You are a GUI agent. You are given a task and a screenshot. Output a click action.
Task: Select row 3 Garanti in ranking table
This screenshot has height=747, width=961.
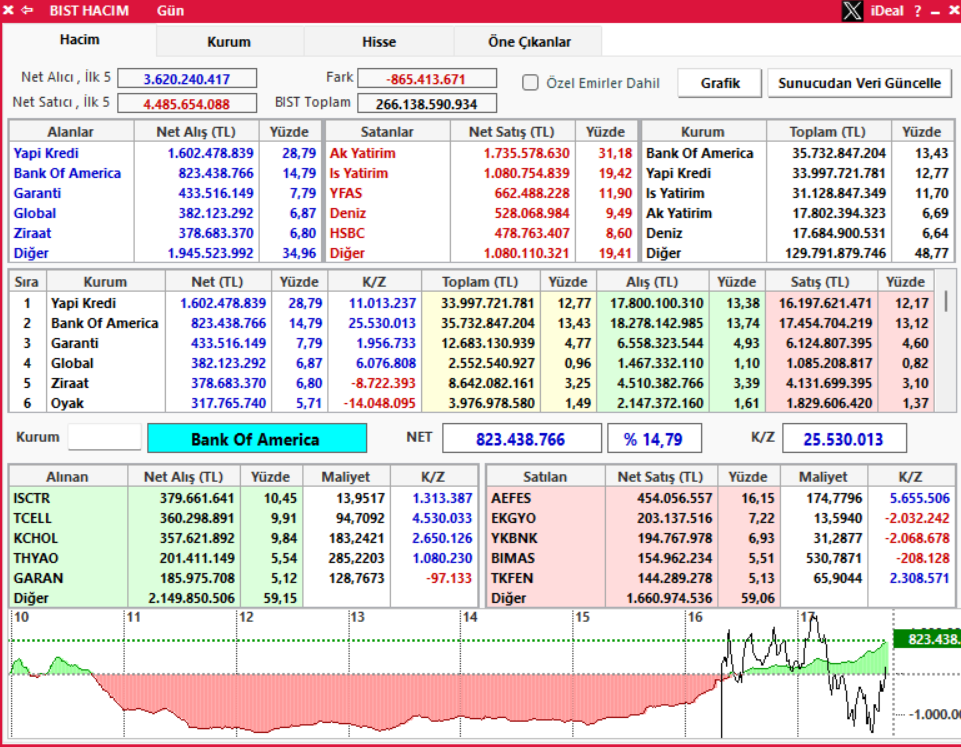(x=471, y=343)
